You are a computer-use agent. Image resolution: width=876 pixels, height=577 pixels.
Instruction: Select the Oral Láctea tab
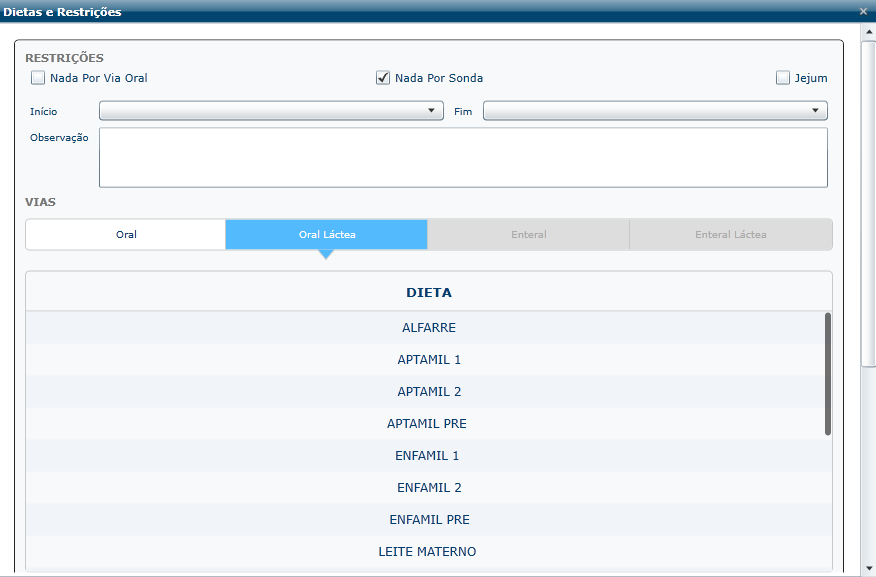pyautogui.click(x=327, y=235)
